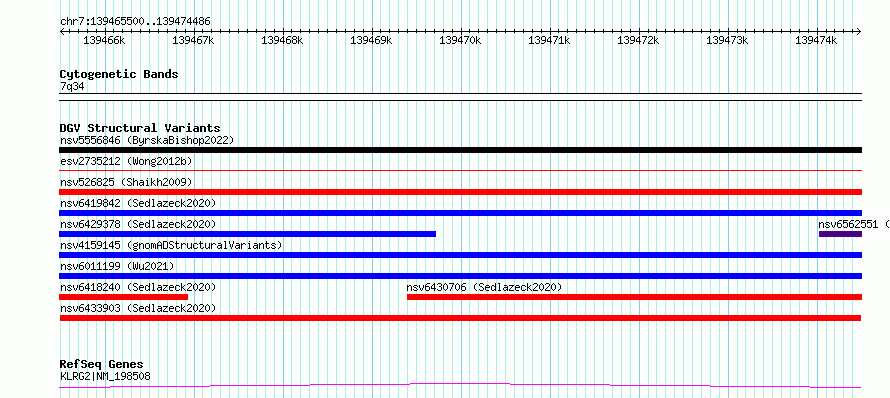This screenshot has height=398, width=890.
Task: Select the thin red esv2735212 line
Action: click(x=460, y=170)
